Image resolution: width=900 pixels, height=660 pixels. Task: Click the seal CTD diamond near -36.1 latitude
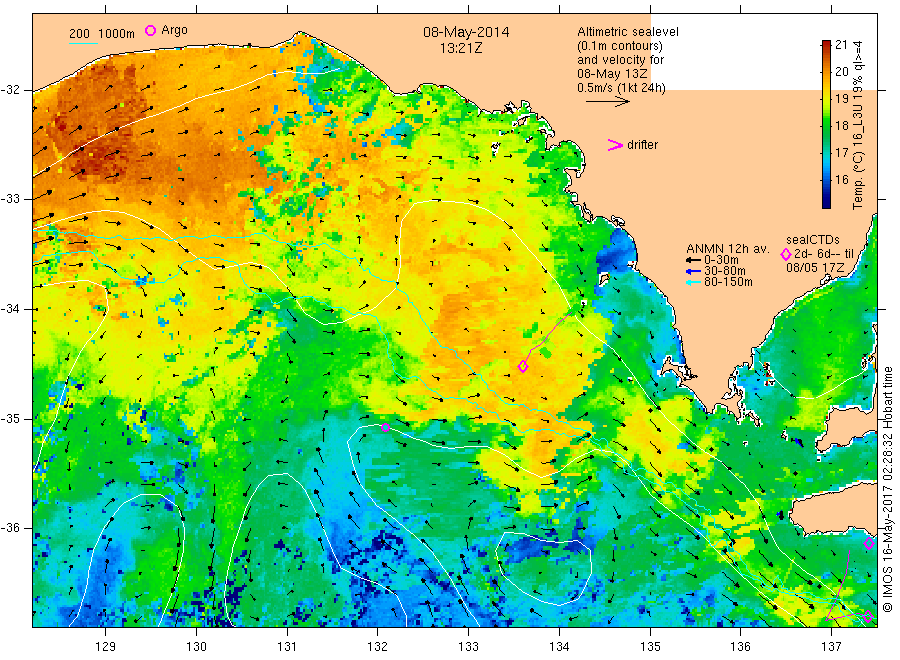point(869,543)
